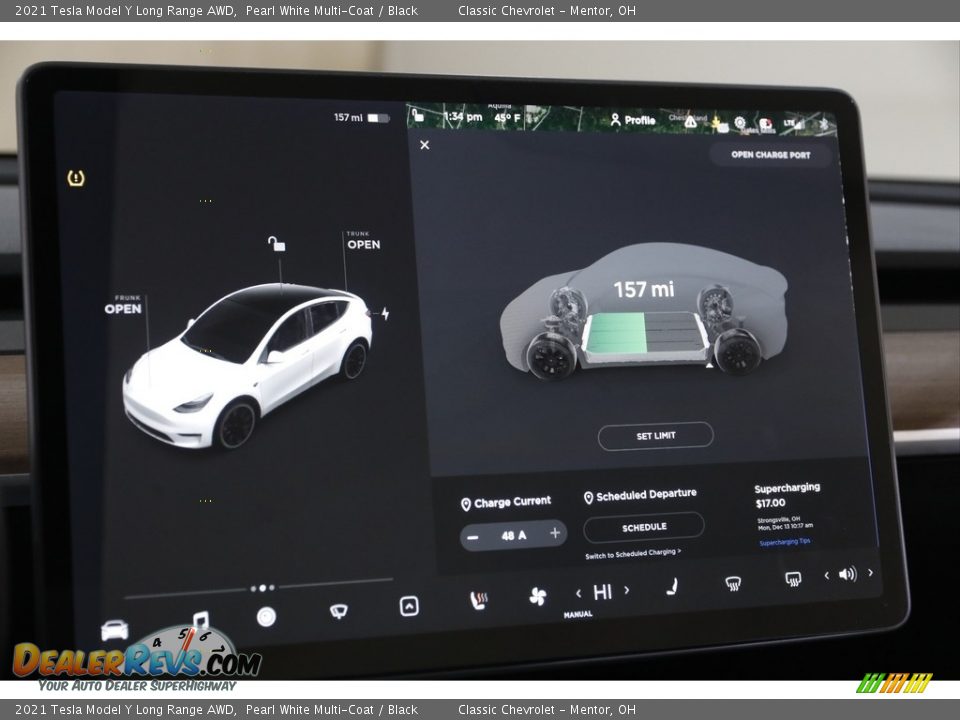Tap the battery indicator beside 157 mi

coord(378,118)
